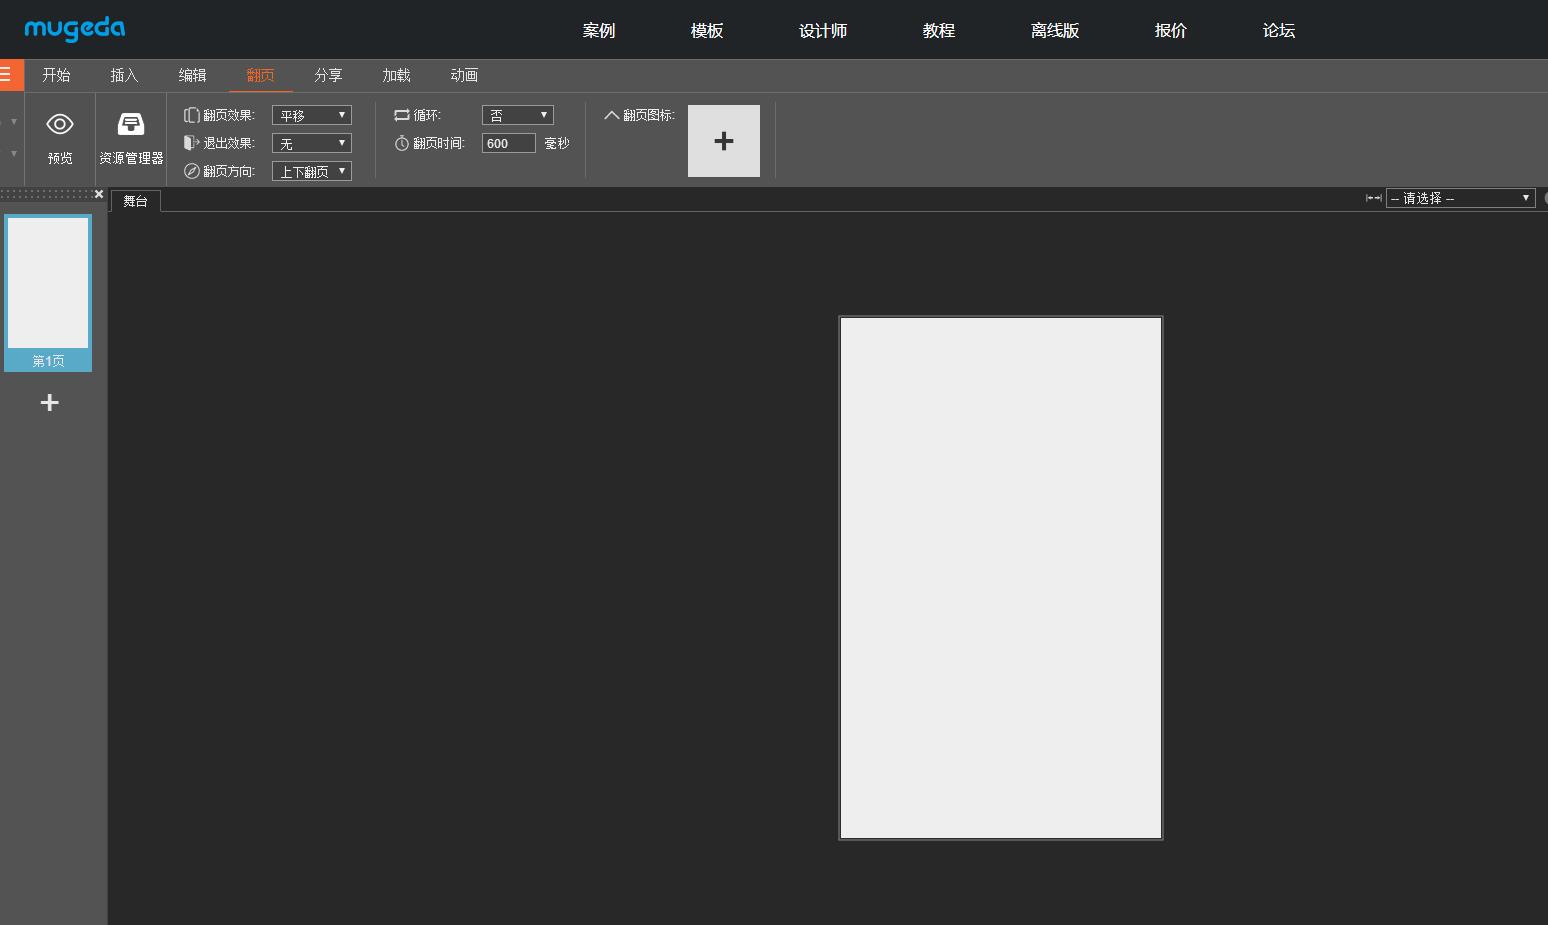Open the 报价 link in top navigation
This screenshot has height=925, width=1548.
pyautogui.click(x=1171, y=30)
